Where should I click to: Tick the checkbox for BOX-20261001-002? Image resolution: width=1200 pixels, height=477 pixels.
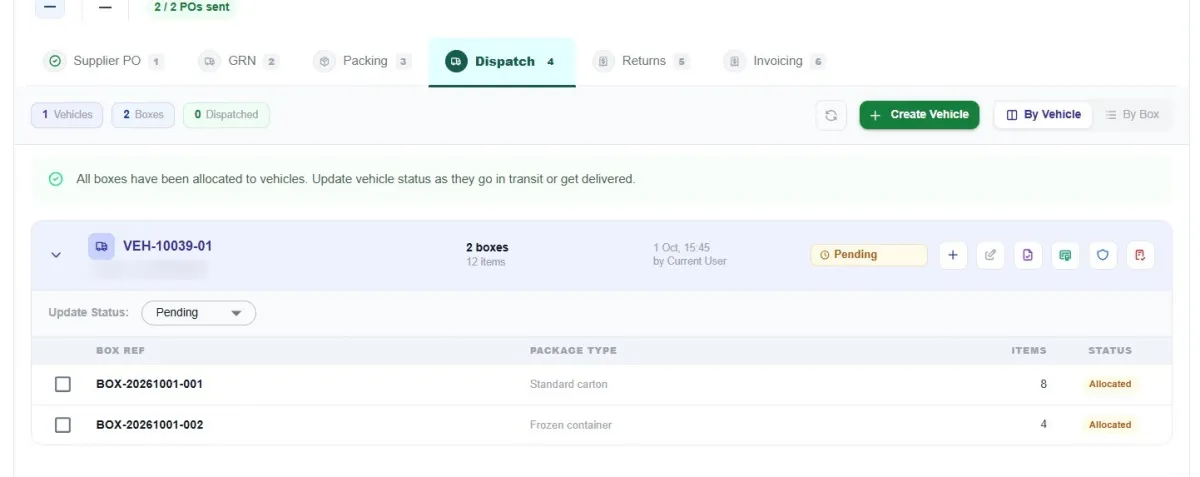63,425
